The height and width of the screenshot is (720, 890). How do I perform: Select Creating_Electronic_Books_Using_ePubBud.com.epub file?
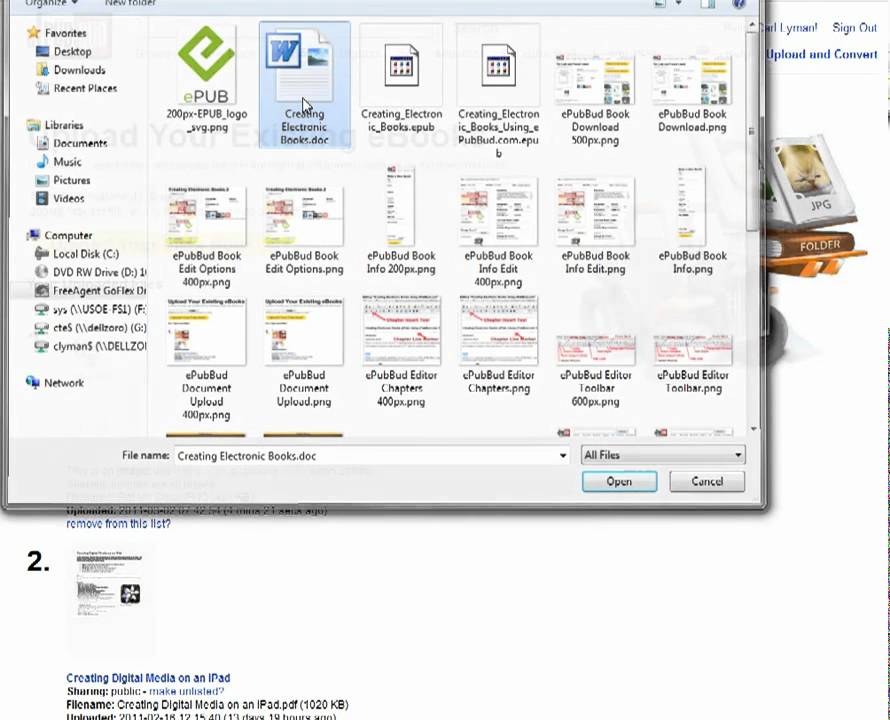(x=498, y=92)
